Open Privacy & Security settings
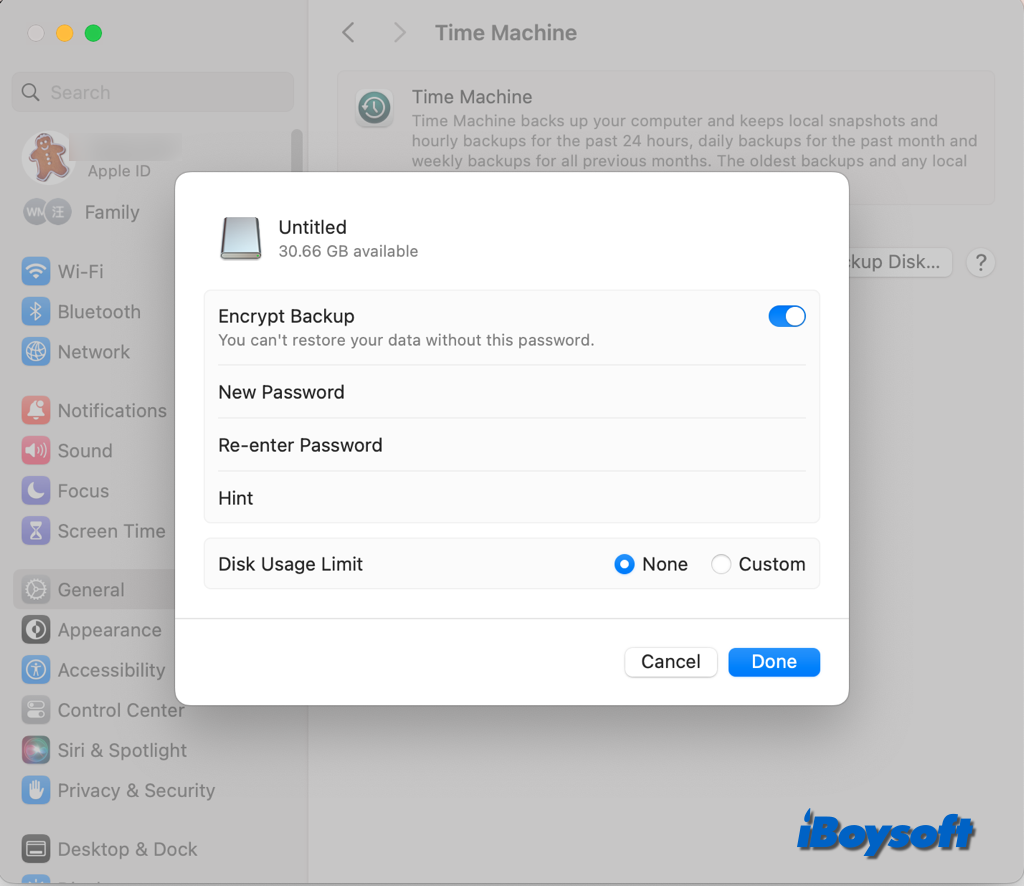Viewport: 1024px width, 886px height. click(135, 791)
